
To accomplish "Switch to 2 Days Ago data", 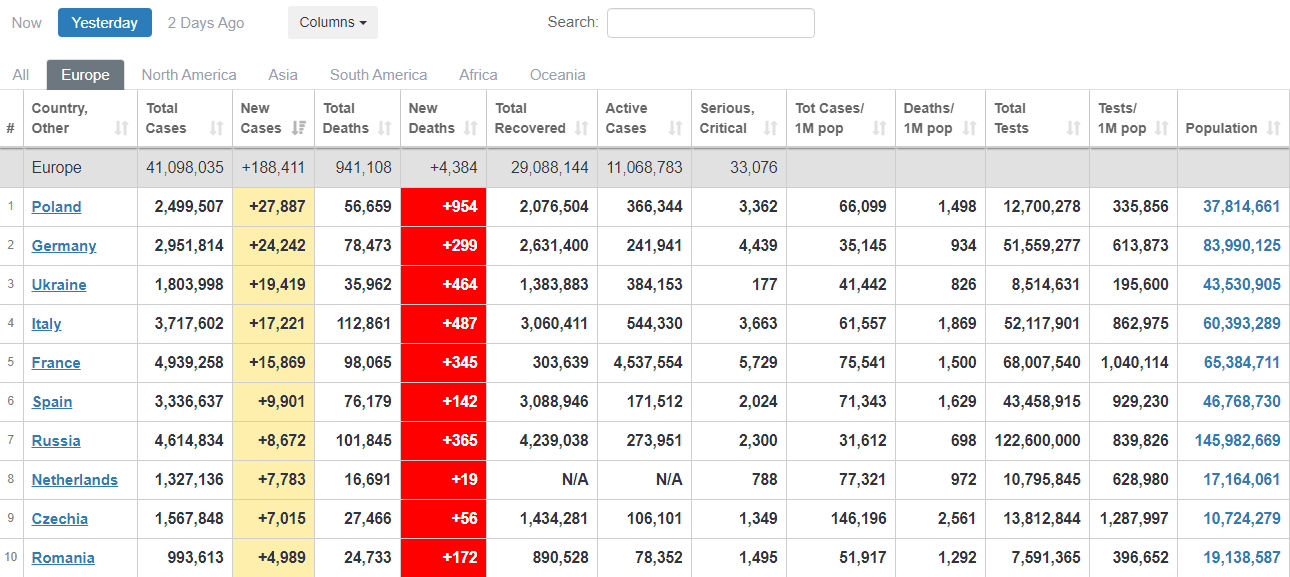I will point(205,23).
